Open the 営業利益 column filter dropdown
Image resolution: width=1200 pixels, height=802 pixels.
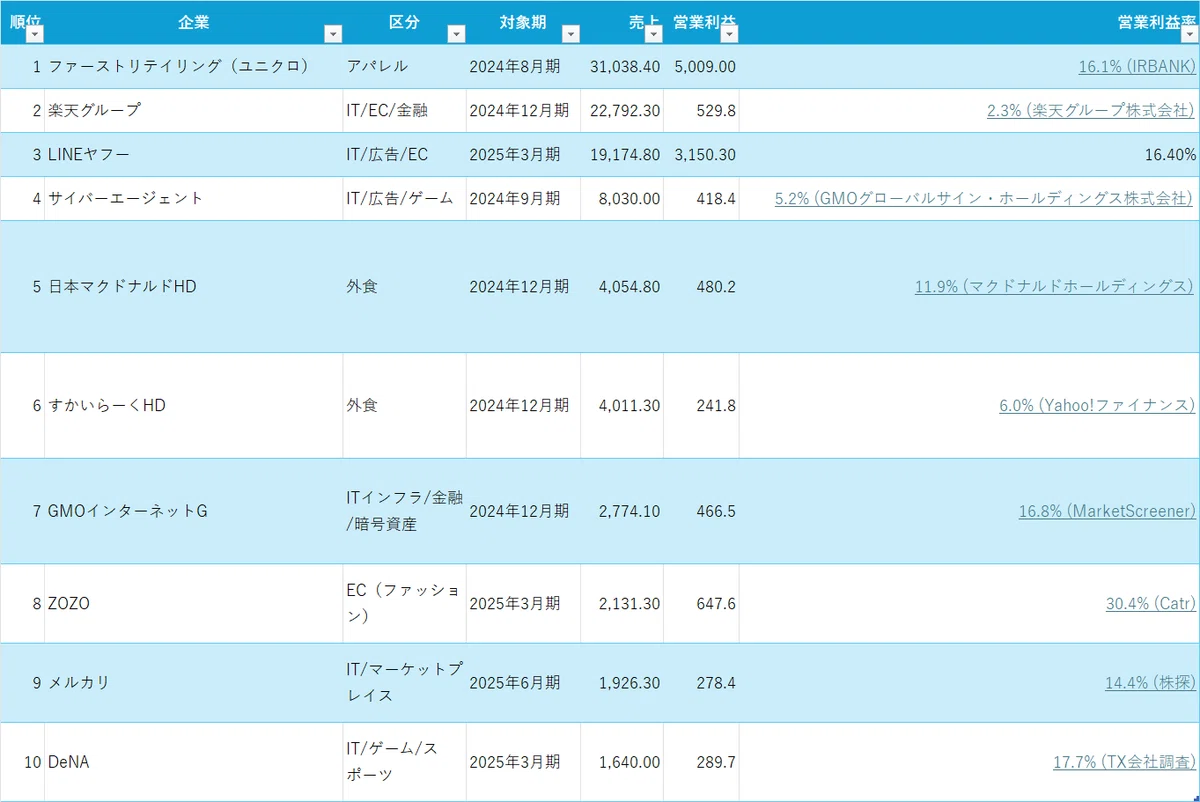pyautogui.click(x=729, y=34)
